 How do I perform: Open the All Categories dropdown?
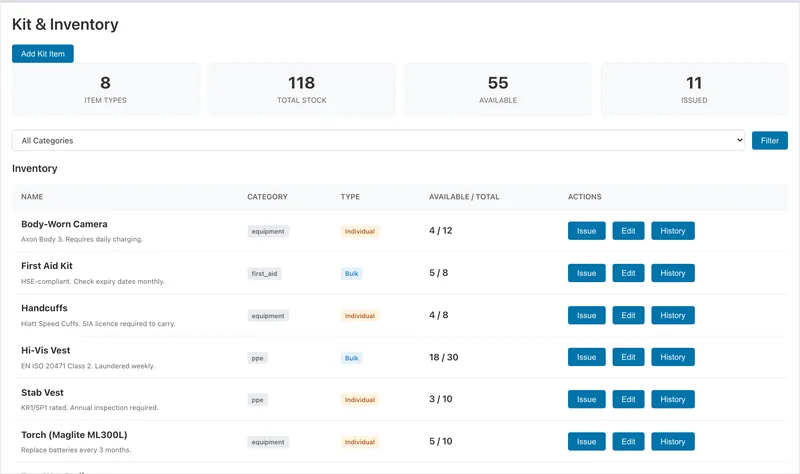click(378, 140)
